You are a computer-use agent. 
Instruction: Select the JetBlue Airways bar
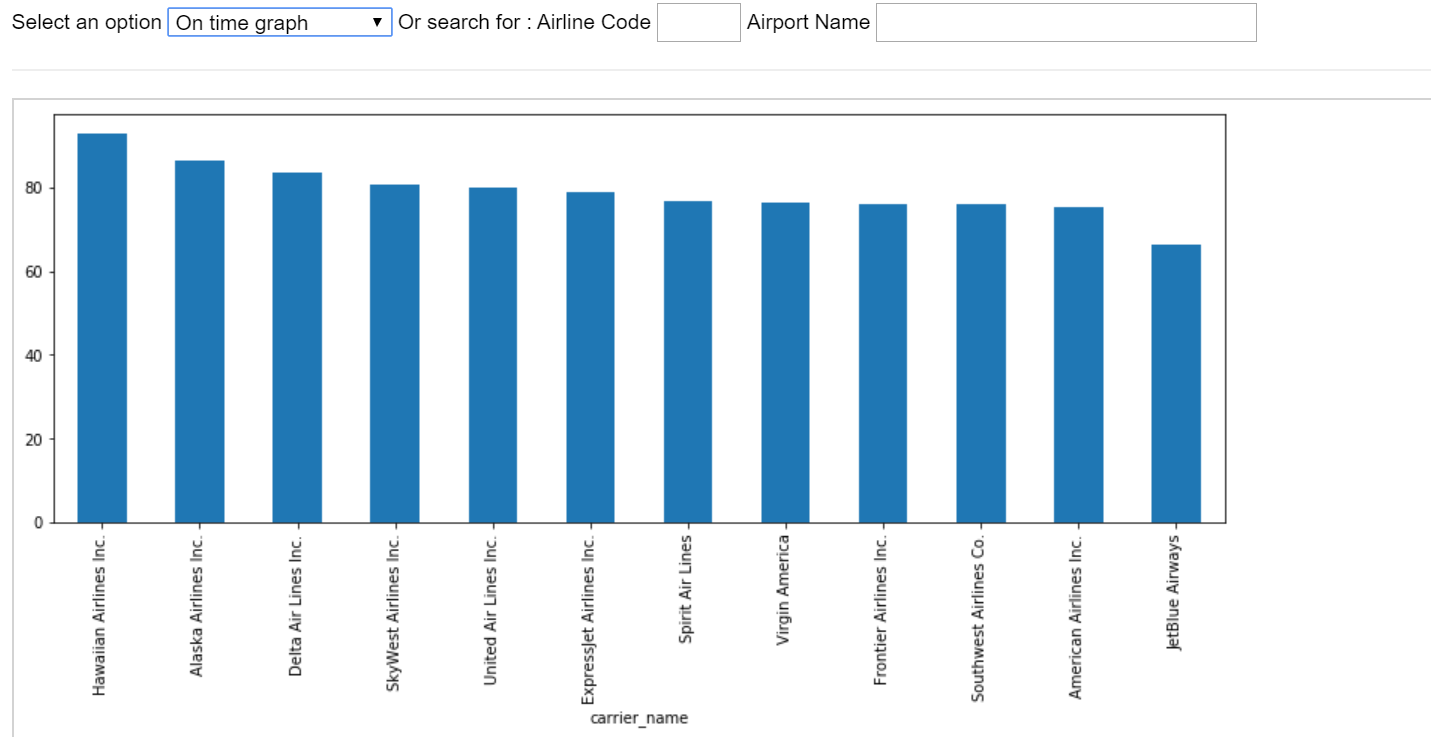[1175, 383]
